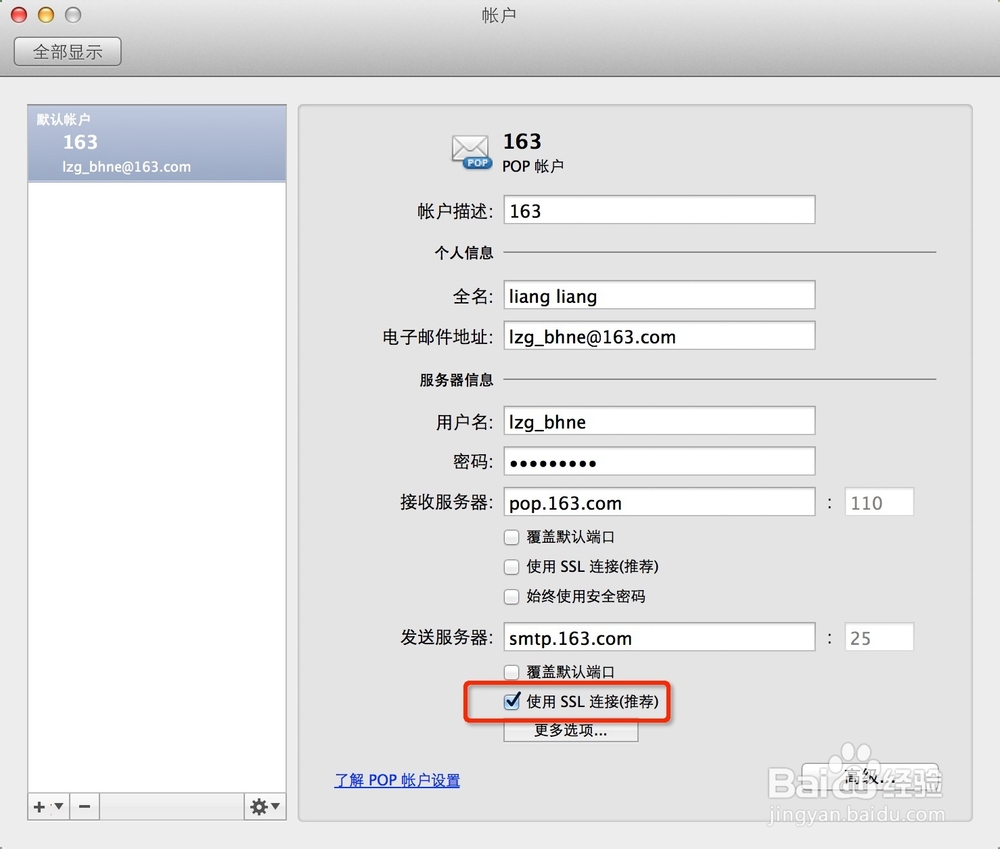Open the add account dropdown arrow
Viewport: 1000px width, 849px height.
coord(59,806)
